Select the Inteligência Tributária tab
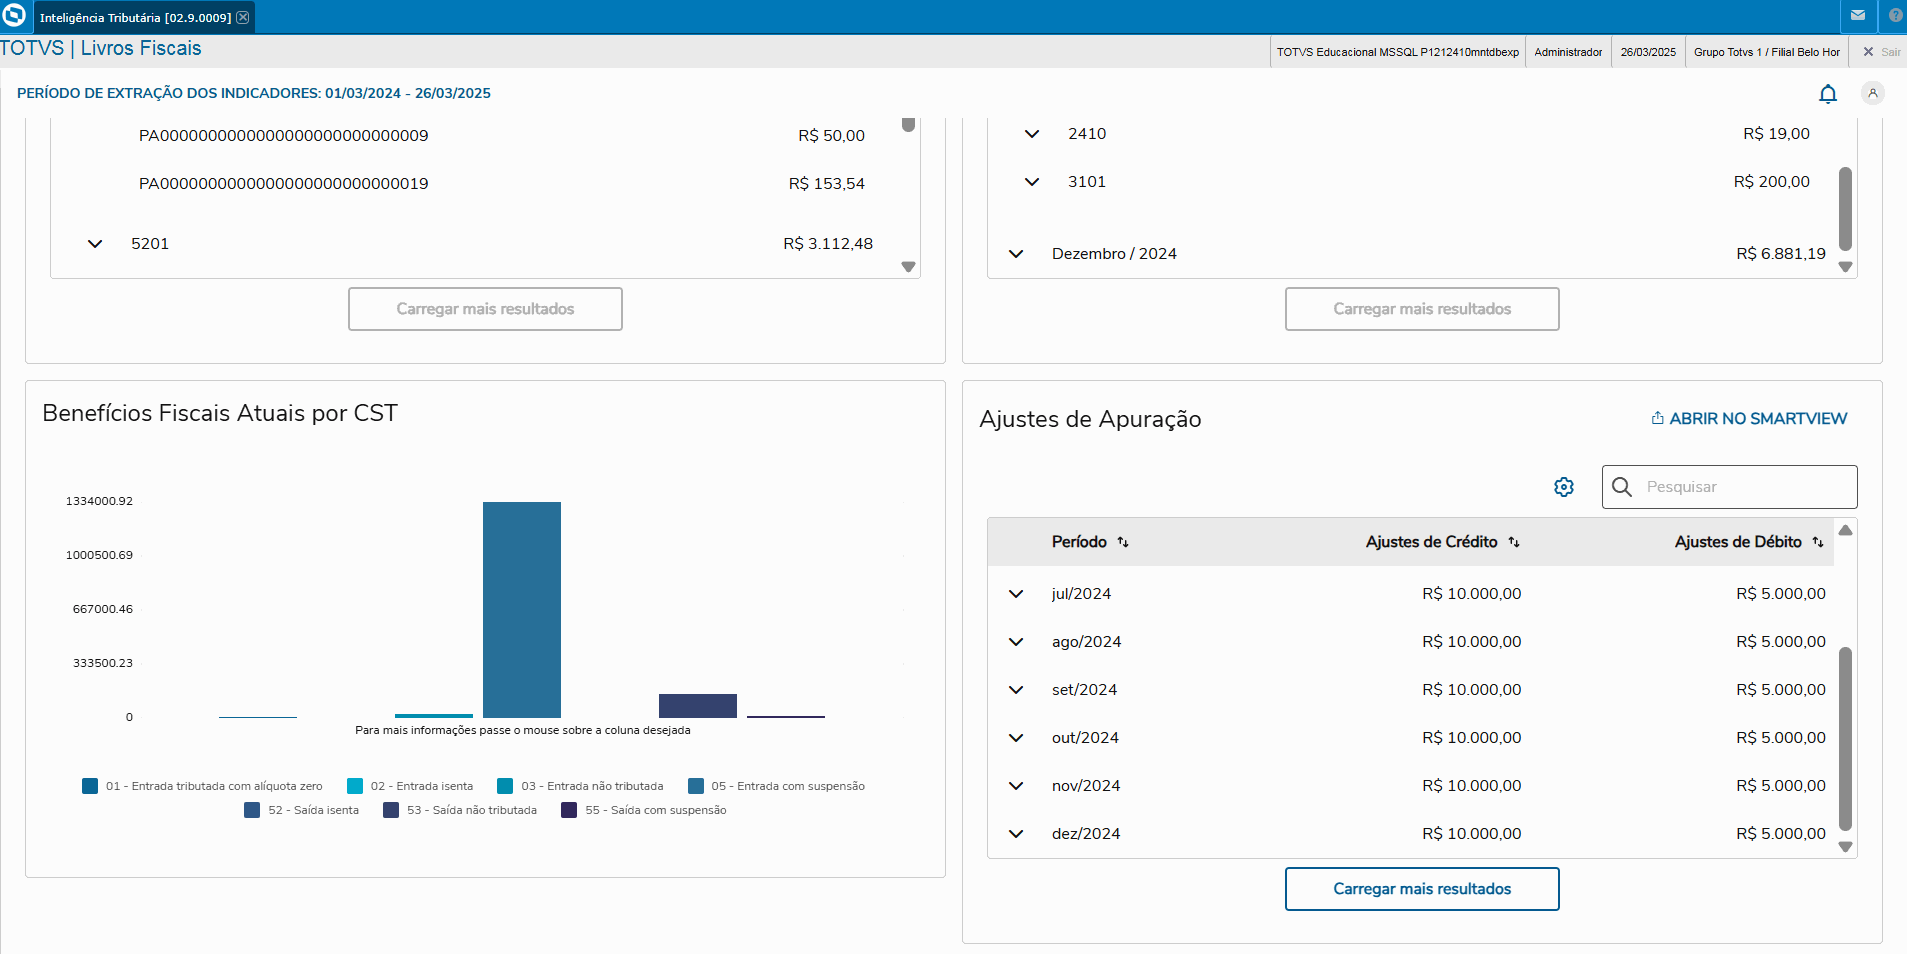 (x=135, y=18)
